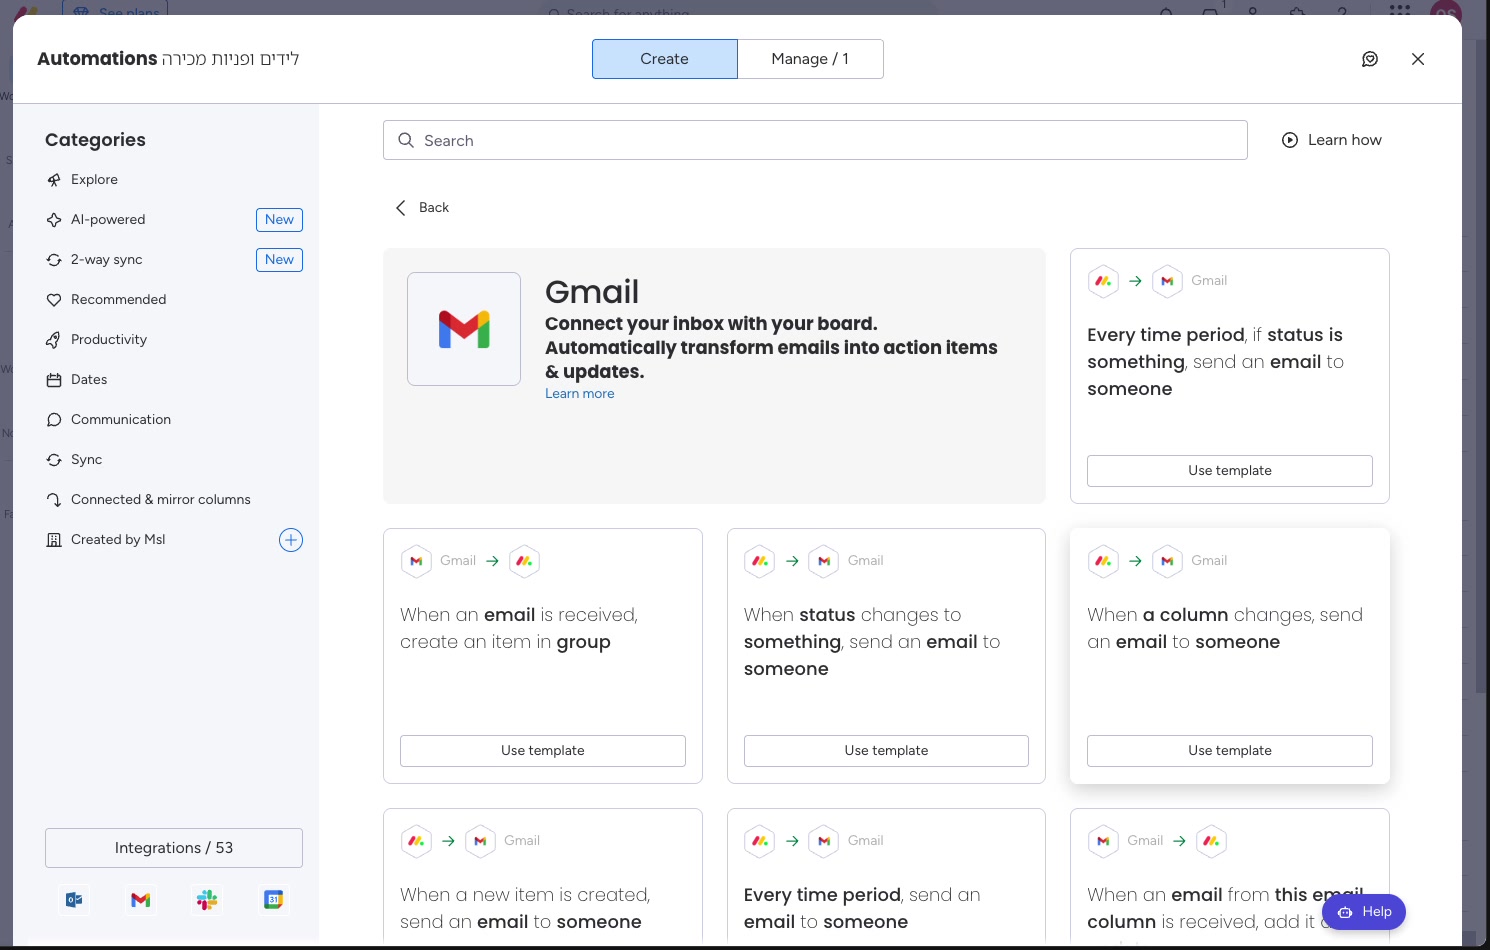Open the Slack integration icon
This screenshot has width=1490, height=950.
(x=207, y=900)
